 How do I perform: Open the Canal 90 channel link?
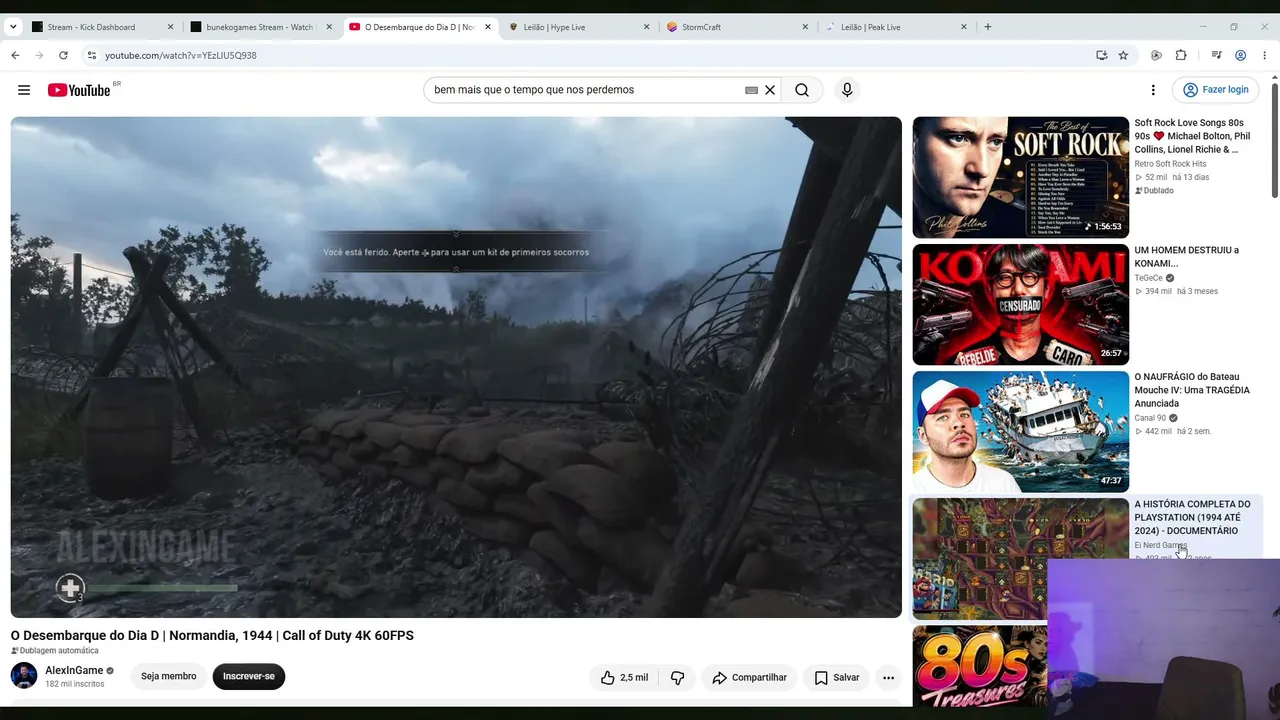(1150, 418)
